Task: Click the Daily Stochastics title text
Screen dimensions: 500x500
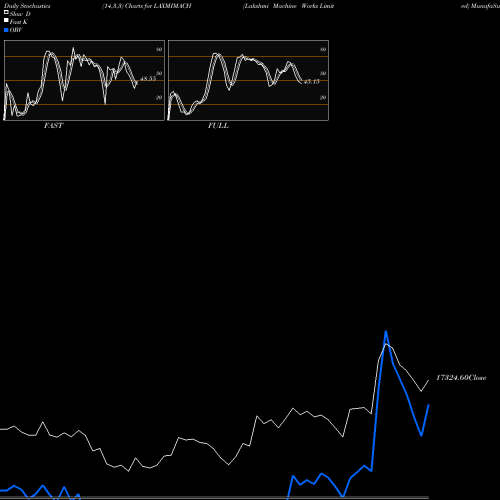Action: 27,6
